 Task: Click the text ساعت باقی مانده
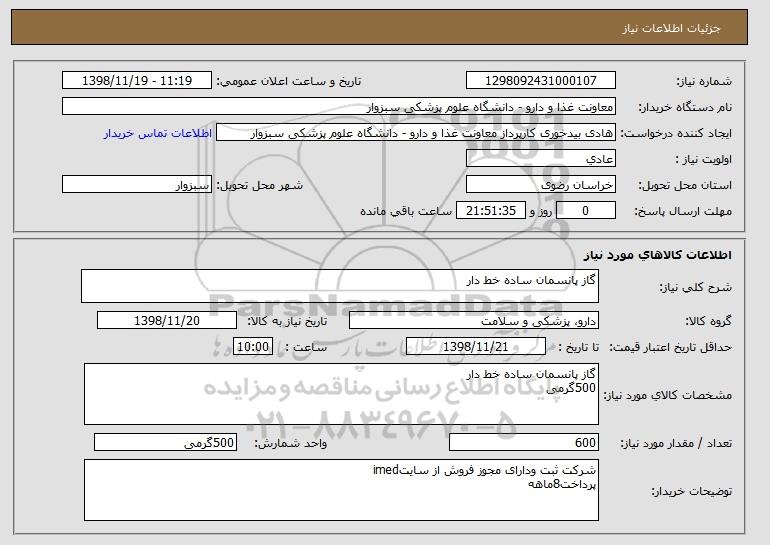tap(406, 211)
